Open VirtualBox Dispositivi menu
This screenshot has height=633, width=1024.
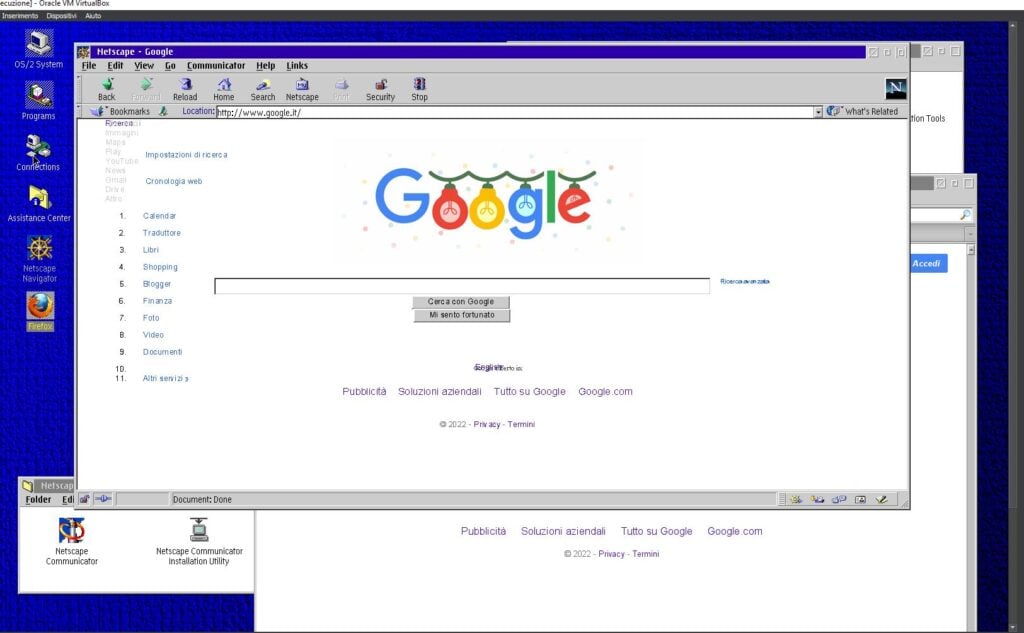click(x=61, y=16)
